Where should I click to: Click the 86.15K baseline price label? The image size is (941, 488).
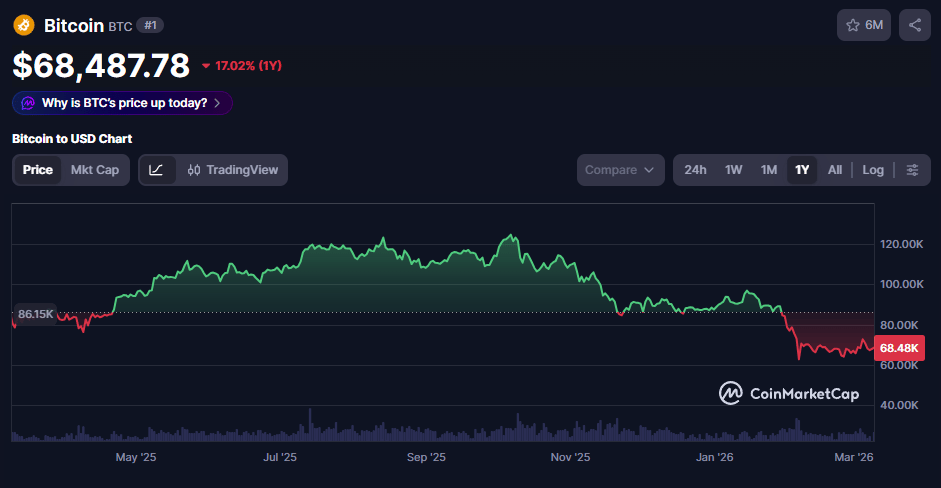[x=35, y=314]
